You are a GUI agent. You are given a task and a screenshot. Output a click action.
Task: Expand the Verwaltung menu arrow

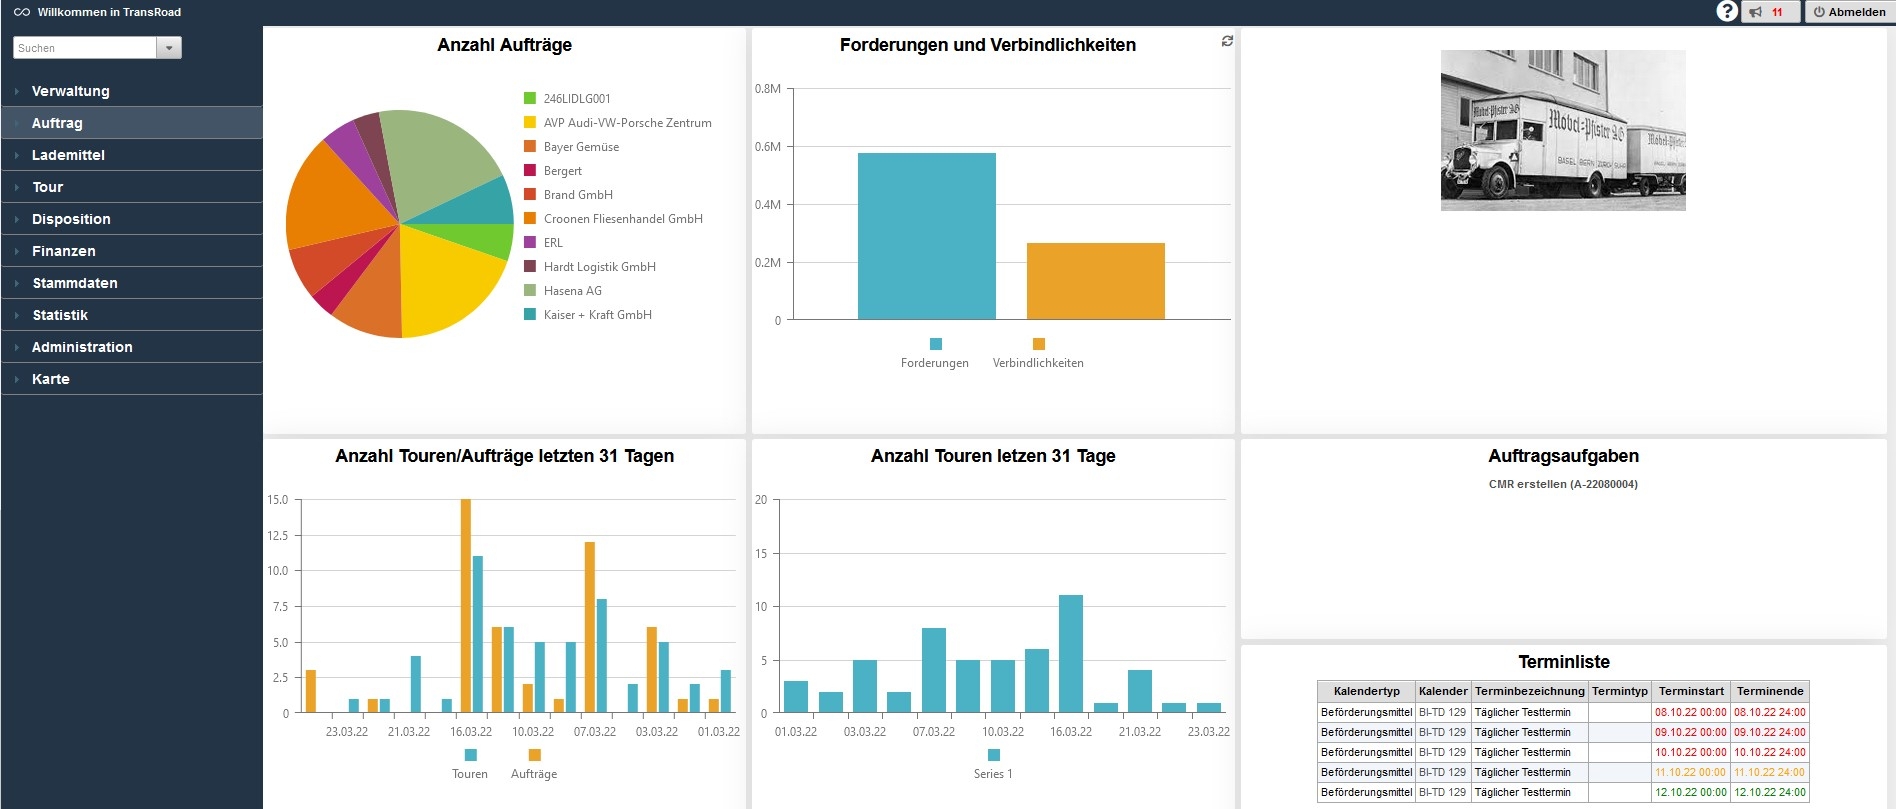pos(17,91)
